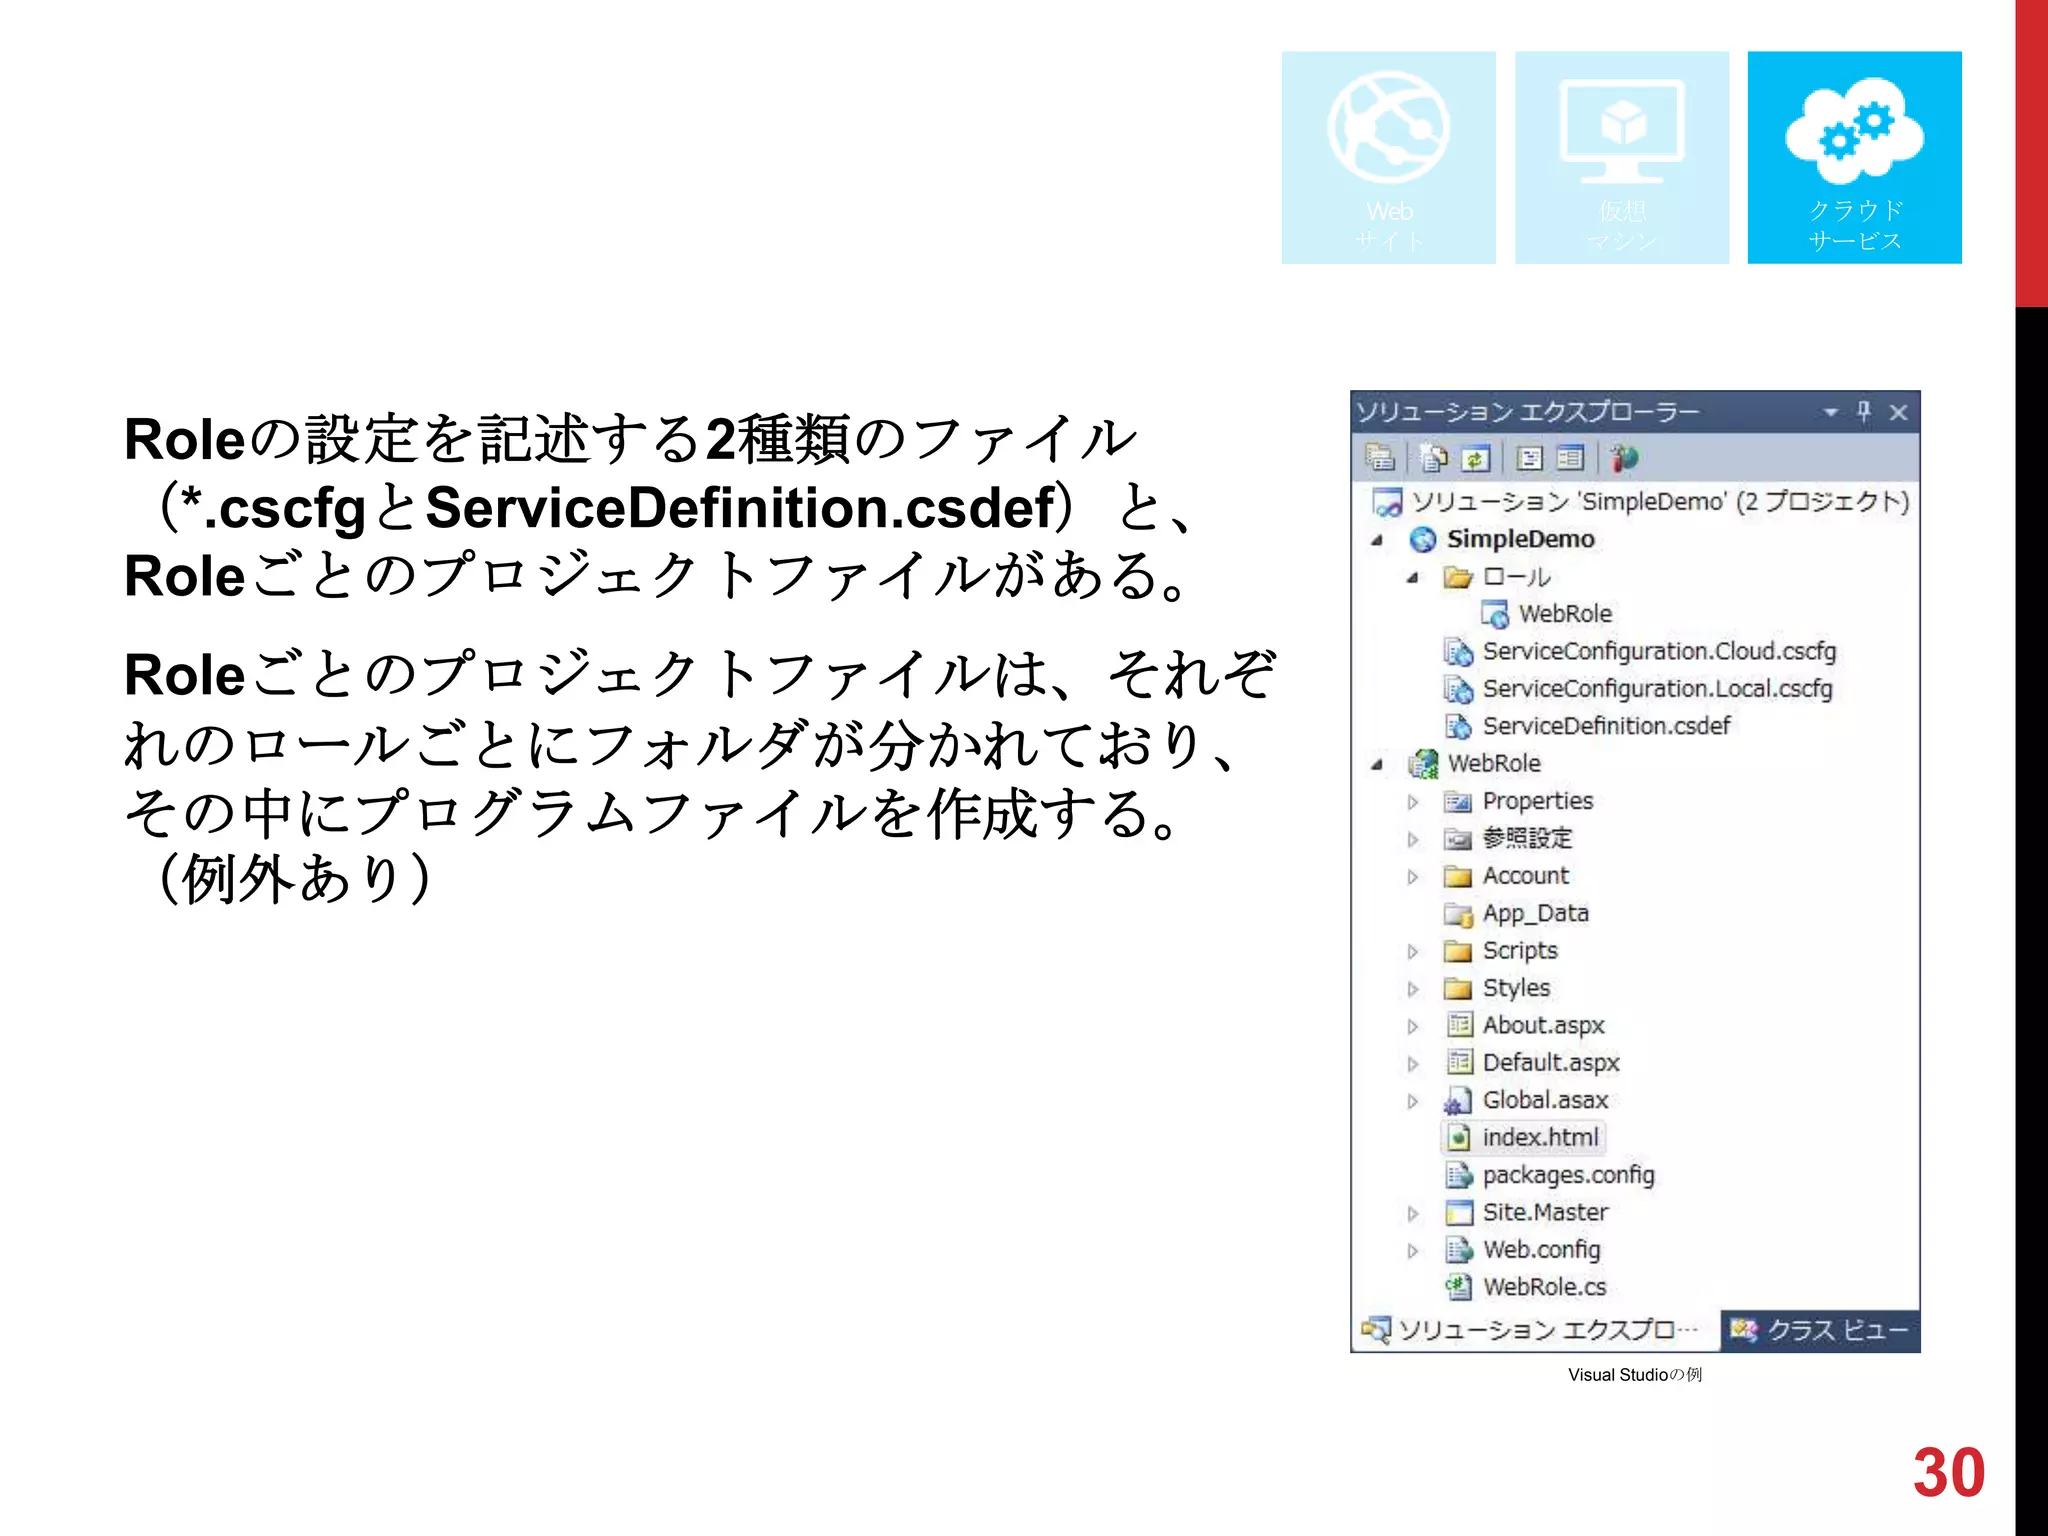The height and width of the screenshot is (1536, 2048).
Task: Select ServiceConfiguration.Cloud.cscfg in the tree
Action: (1659, 652)
